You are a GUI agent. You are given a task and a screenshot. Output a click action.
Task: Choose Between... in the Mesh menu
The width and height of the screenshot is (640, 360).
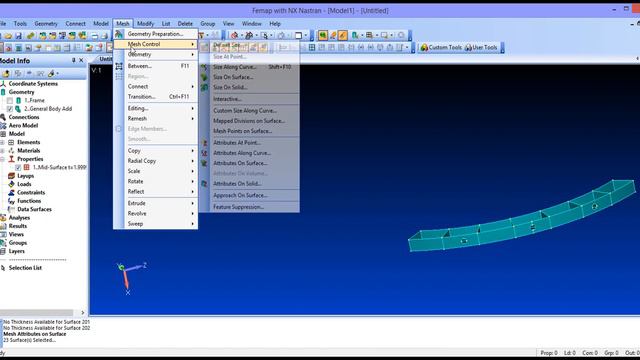coord(155,66)
